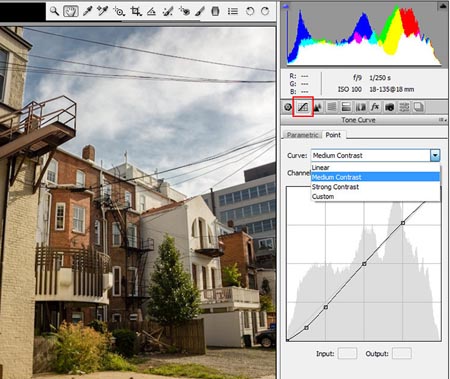This screenshot has height=379, width=450.
Task: Select the Crop tool
Action: (x=135, y=11)
